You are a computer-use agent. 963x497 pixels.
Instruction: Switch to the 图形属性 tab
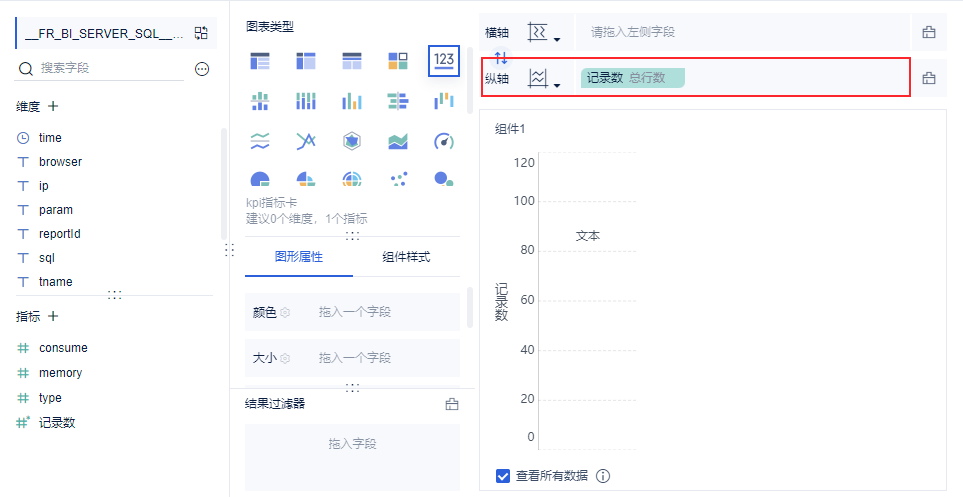(x=299, y=257)
